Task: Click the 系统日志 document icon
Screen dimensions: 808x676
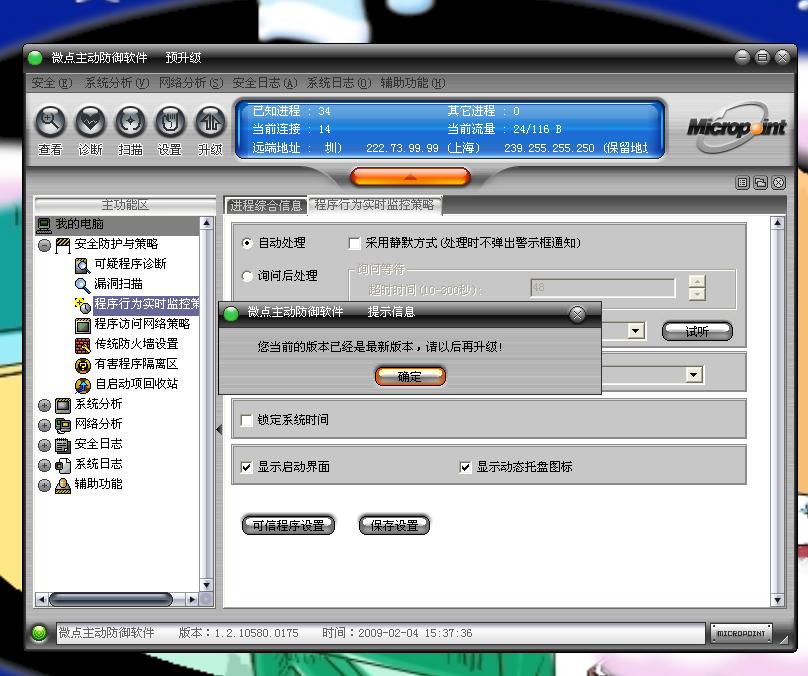Action: (x=63, y=465)
